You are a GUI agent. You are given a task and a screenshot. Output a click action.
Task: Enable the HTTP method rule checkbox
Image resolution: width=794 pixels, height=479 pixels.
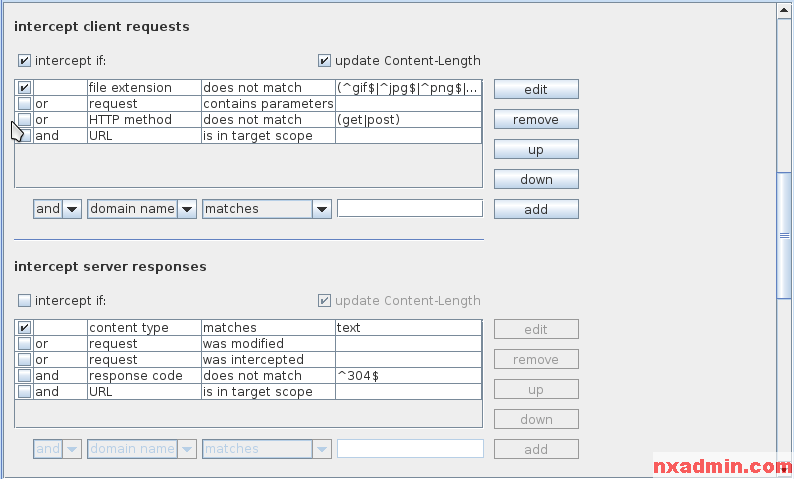click(25, 120)
